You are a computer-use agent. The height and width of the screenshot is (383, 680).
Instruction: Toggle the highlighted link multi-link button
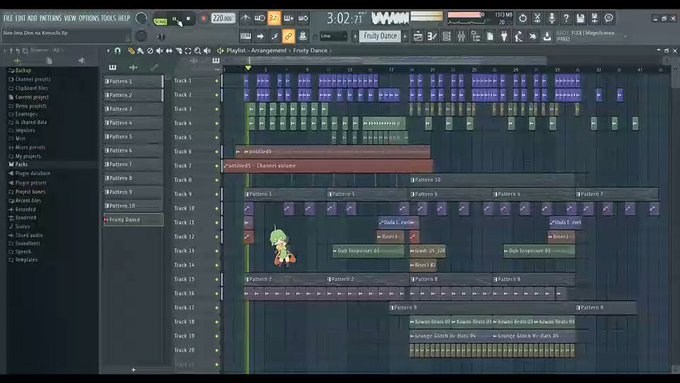(x=288, y=36)
